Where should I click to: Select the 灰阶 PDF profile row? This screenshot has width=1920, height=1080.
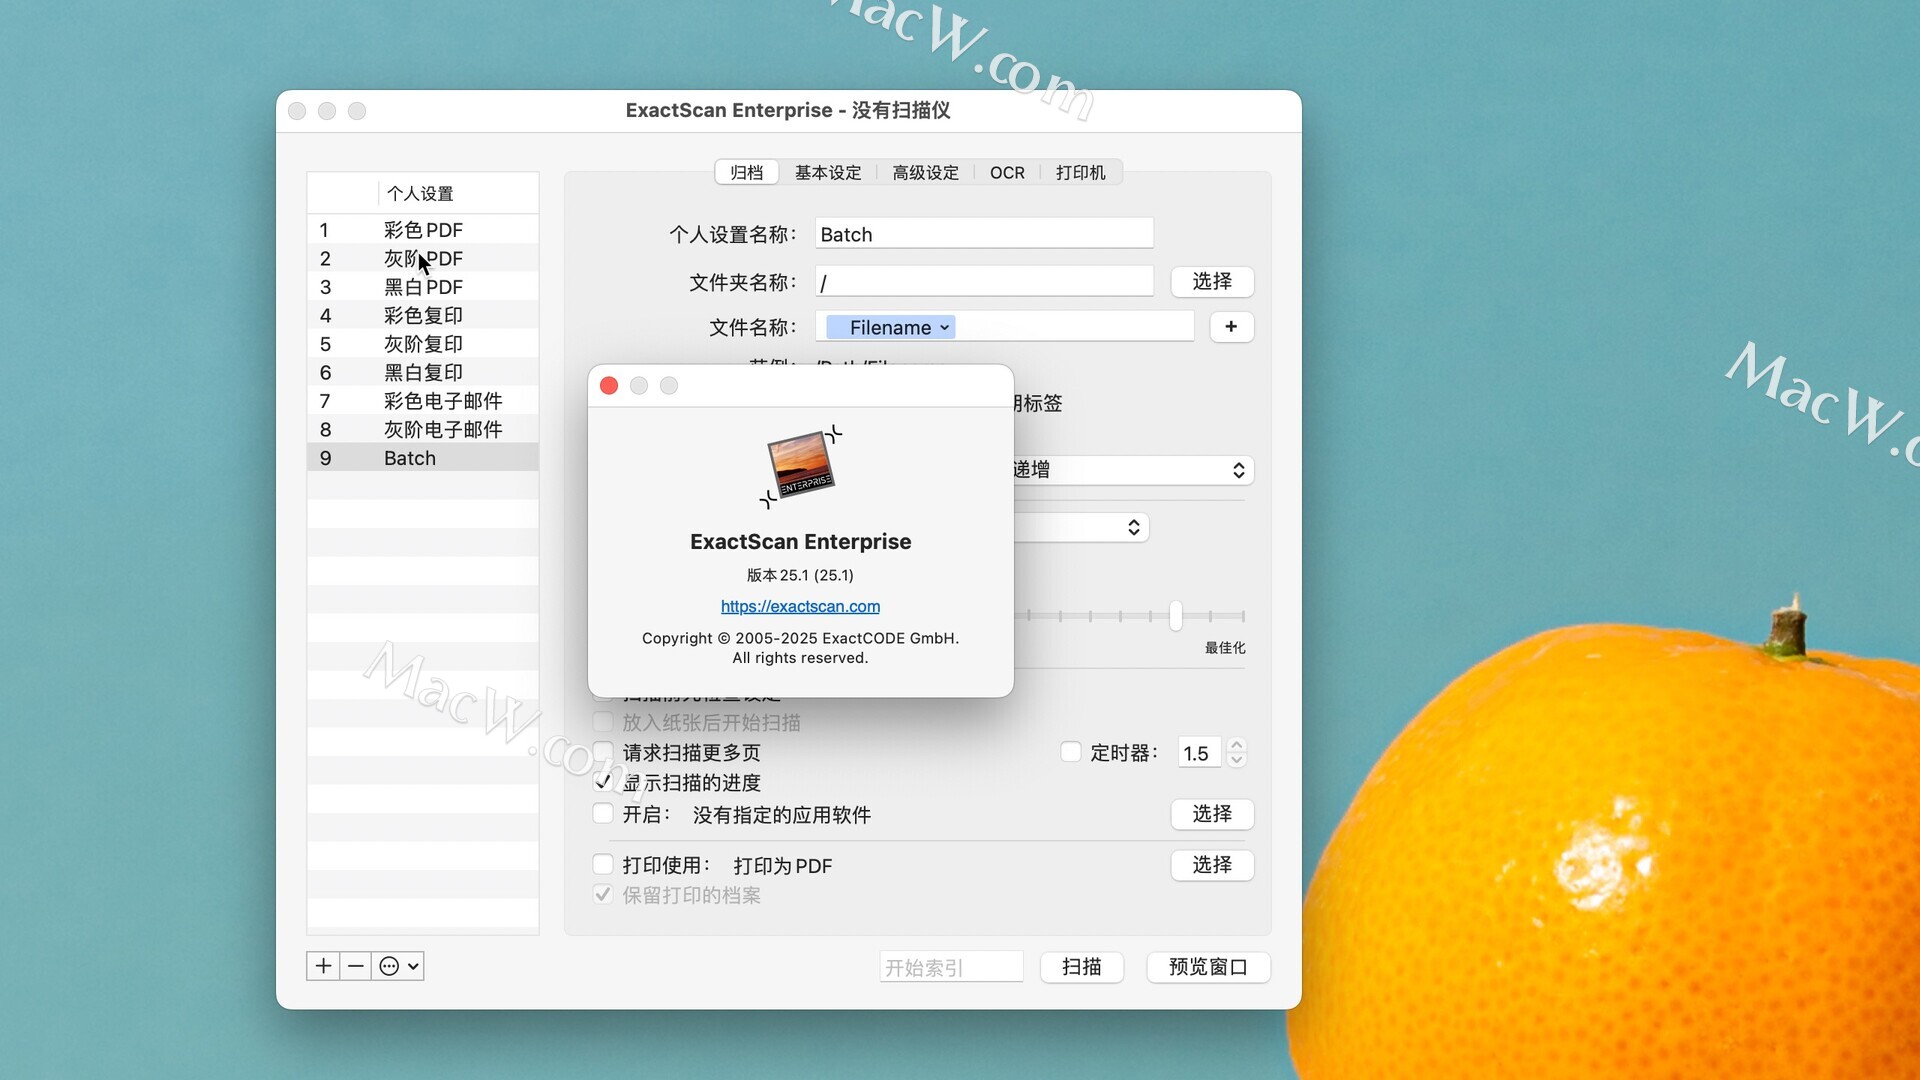point(423,258)
